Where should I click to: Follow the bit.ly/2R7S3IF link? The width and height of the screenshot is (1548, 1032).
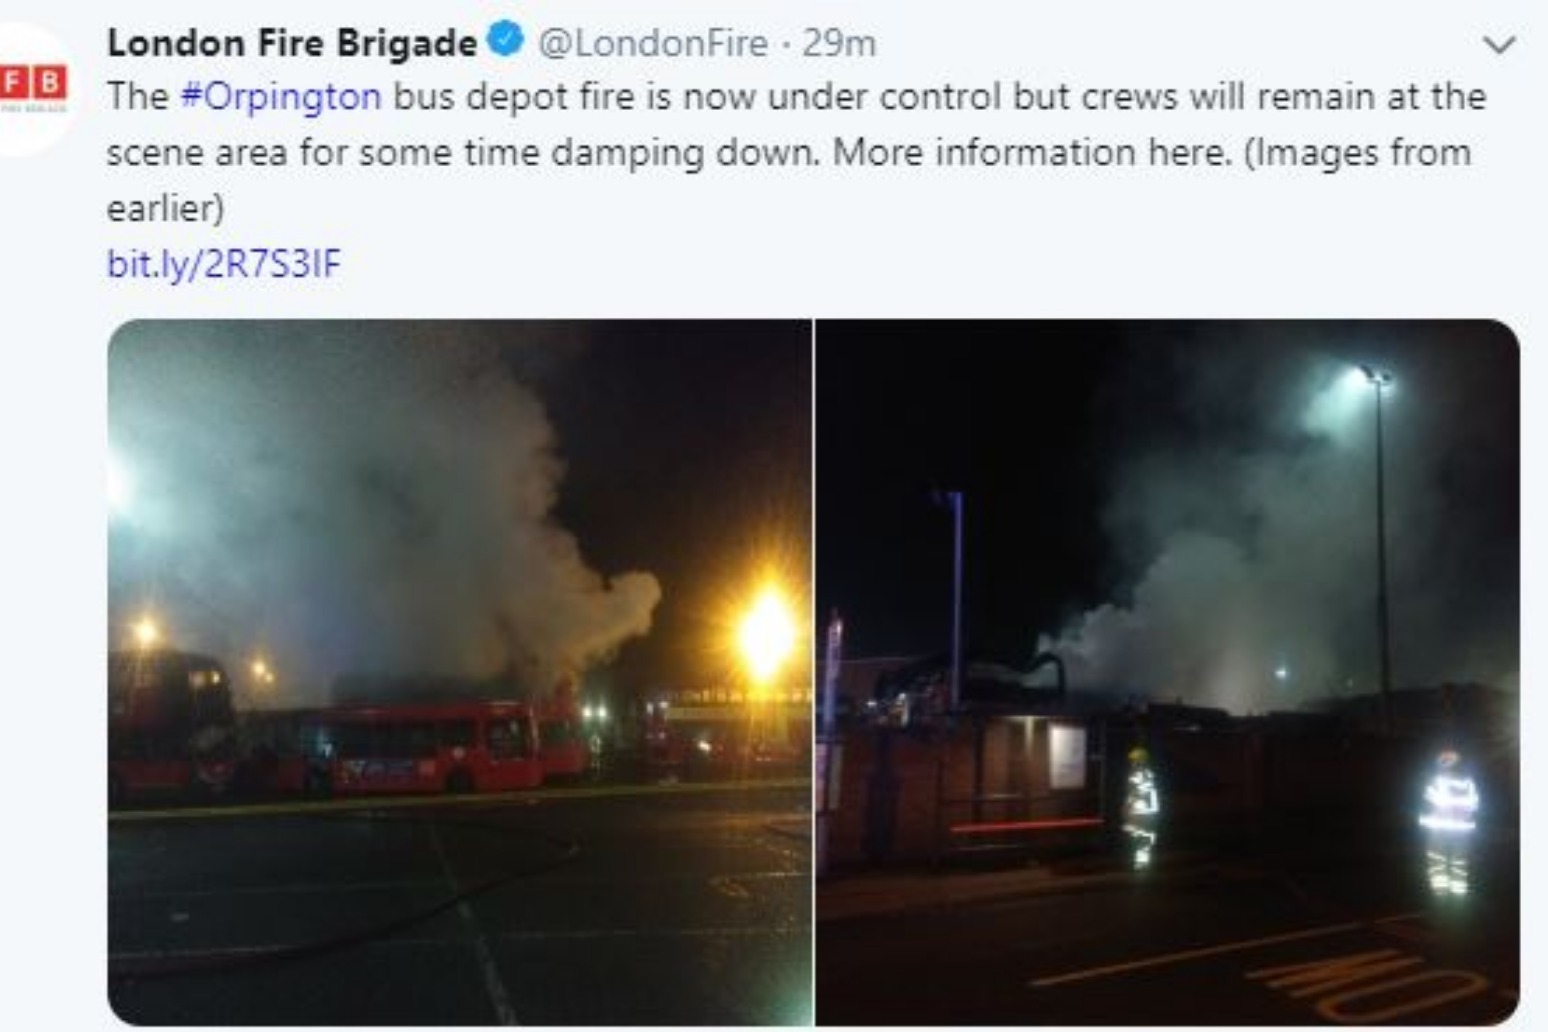(223, 264)
